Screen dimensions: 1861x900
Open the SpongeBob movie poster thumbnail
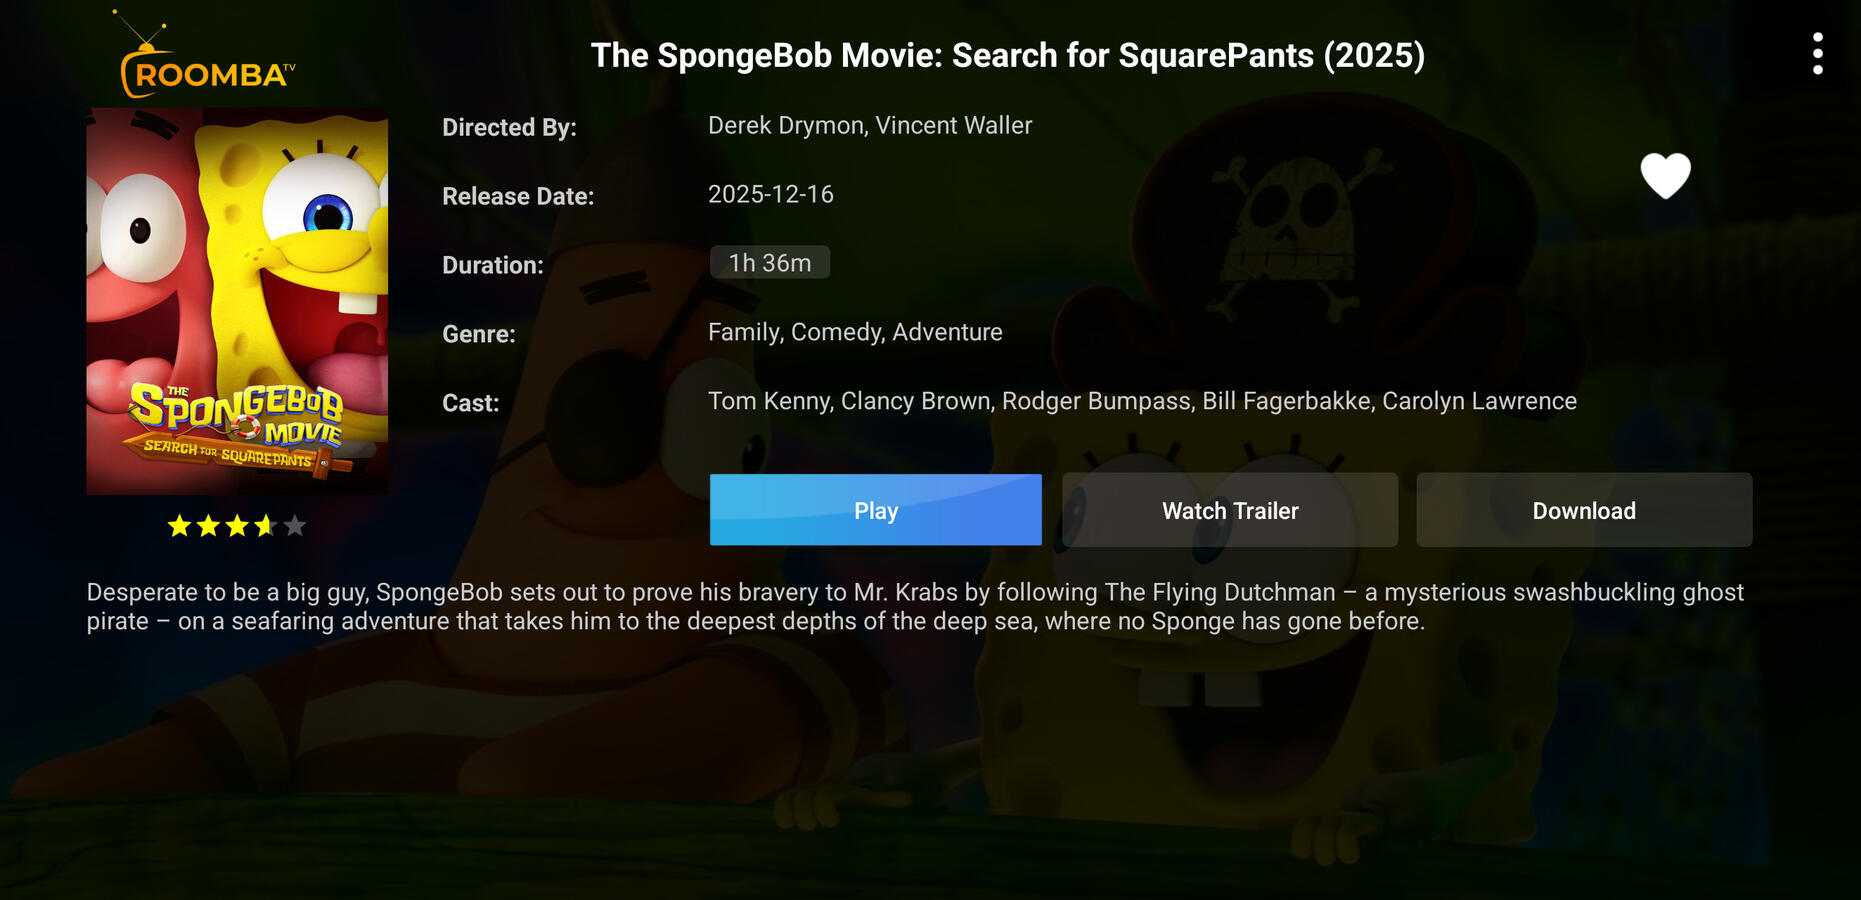[237, 301]
